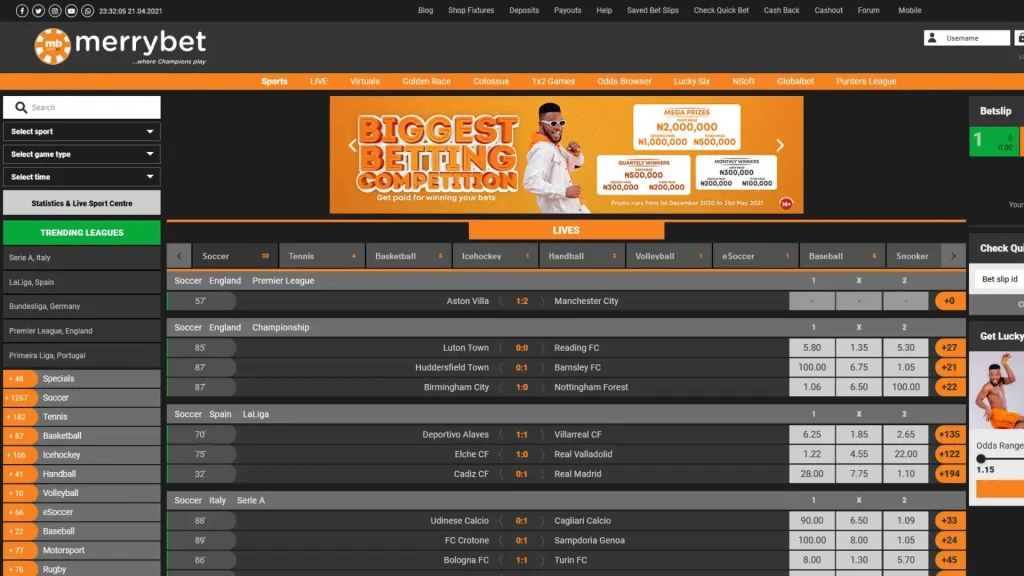Open the WhatsApp social icon
This screenshot has height=576, width=1024.
(x=88, y=11)
